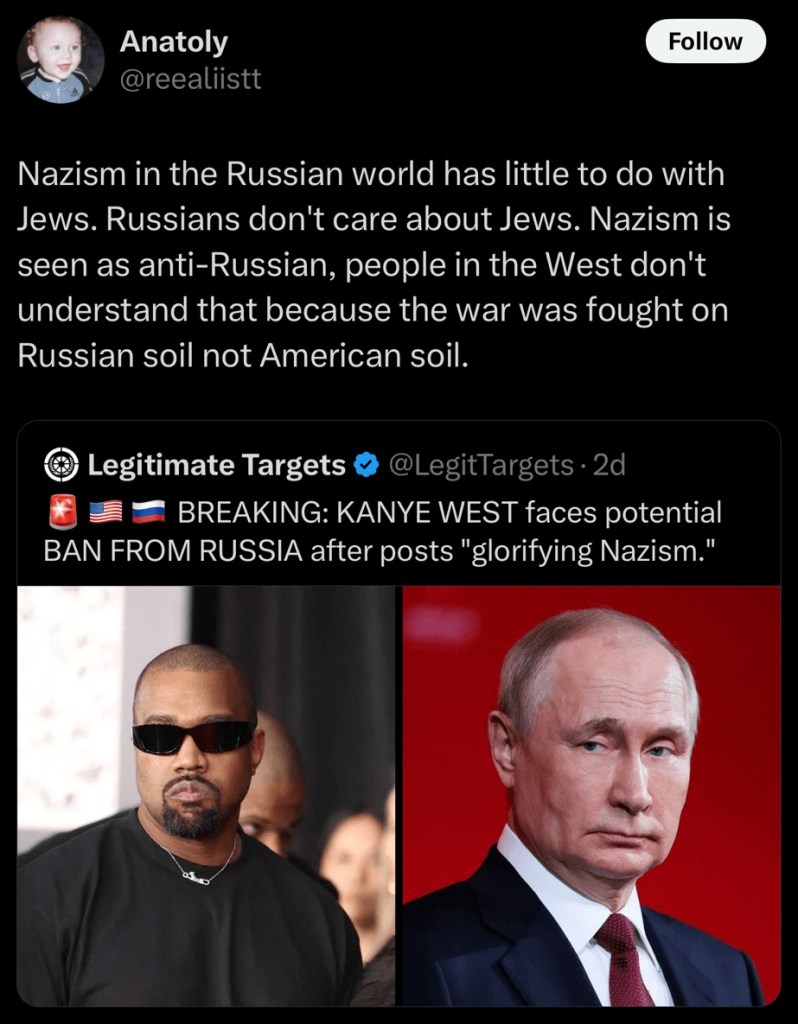Viewport: 798px width, 1024px height.
Task: Click the Follow button
Action: click(705, 41)
